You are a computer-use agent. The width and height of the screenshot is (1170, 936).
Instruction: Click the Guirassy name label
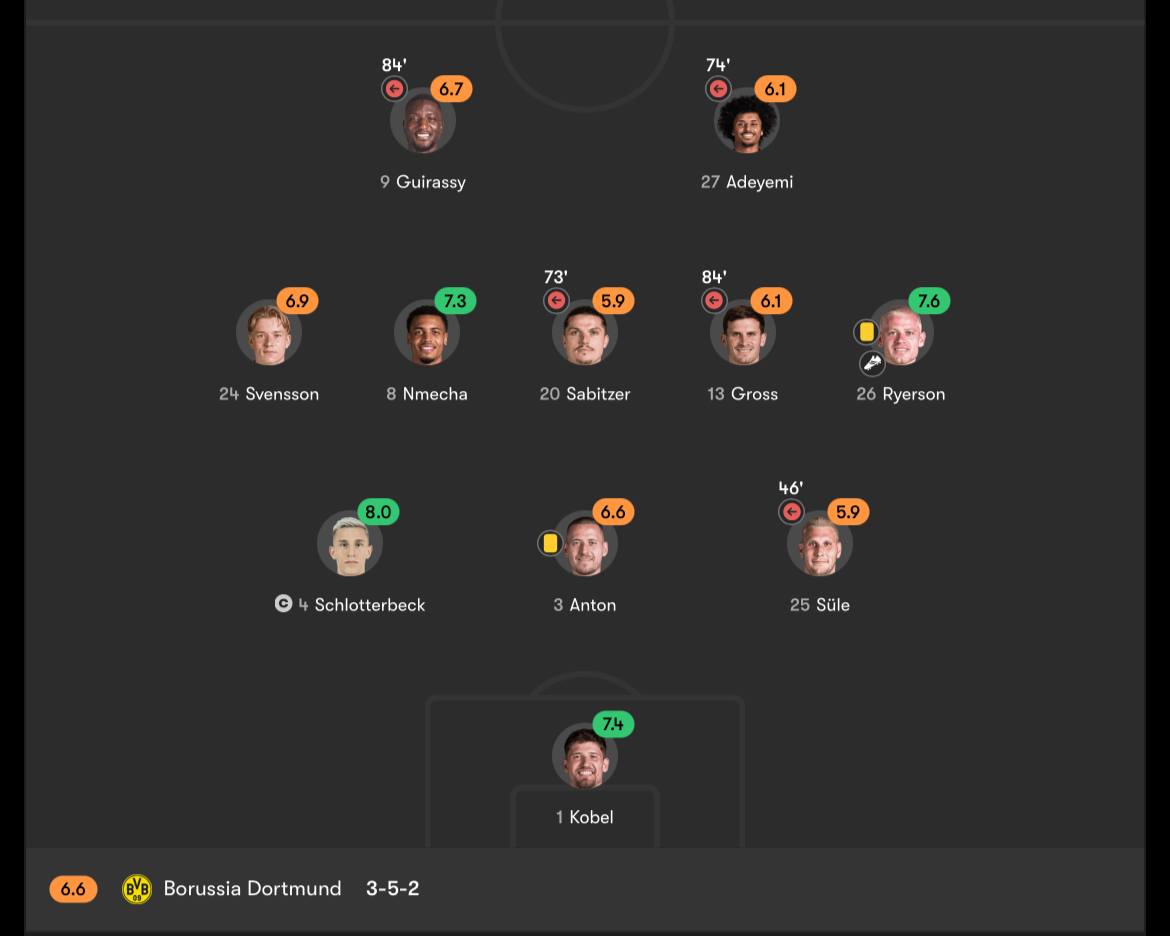point(430,182)
